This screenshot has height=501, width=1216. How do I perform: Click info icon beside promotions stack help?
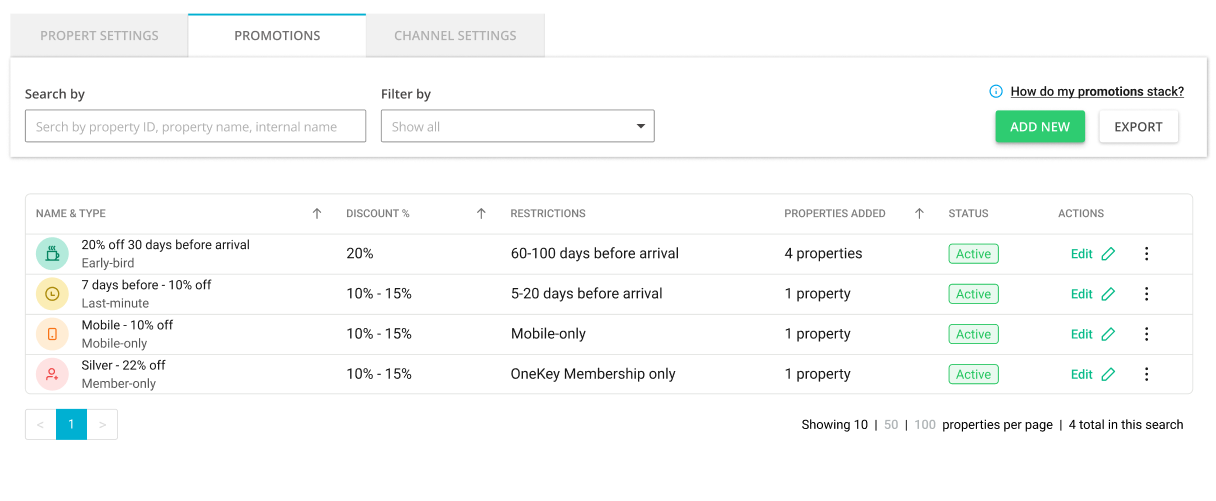point(995,92)
